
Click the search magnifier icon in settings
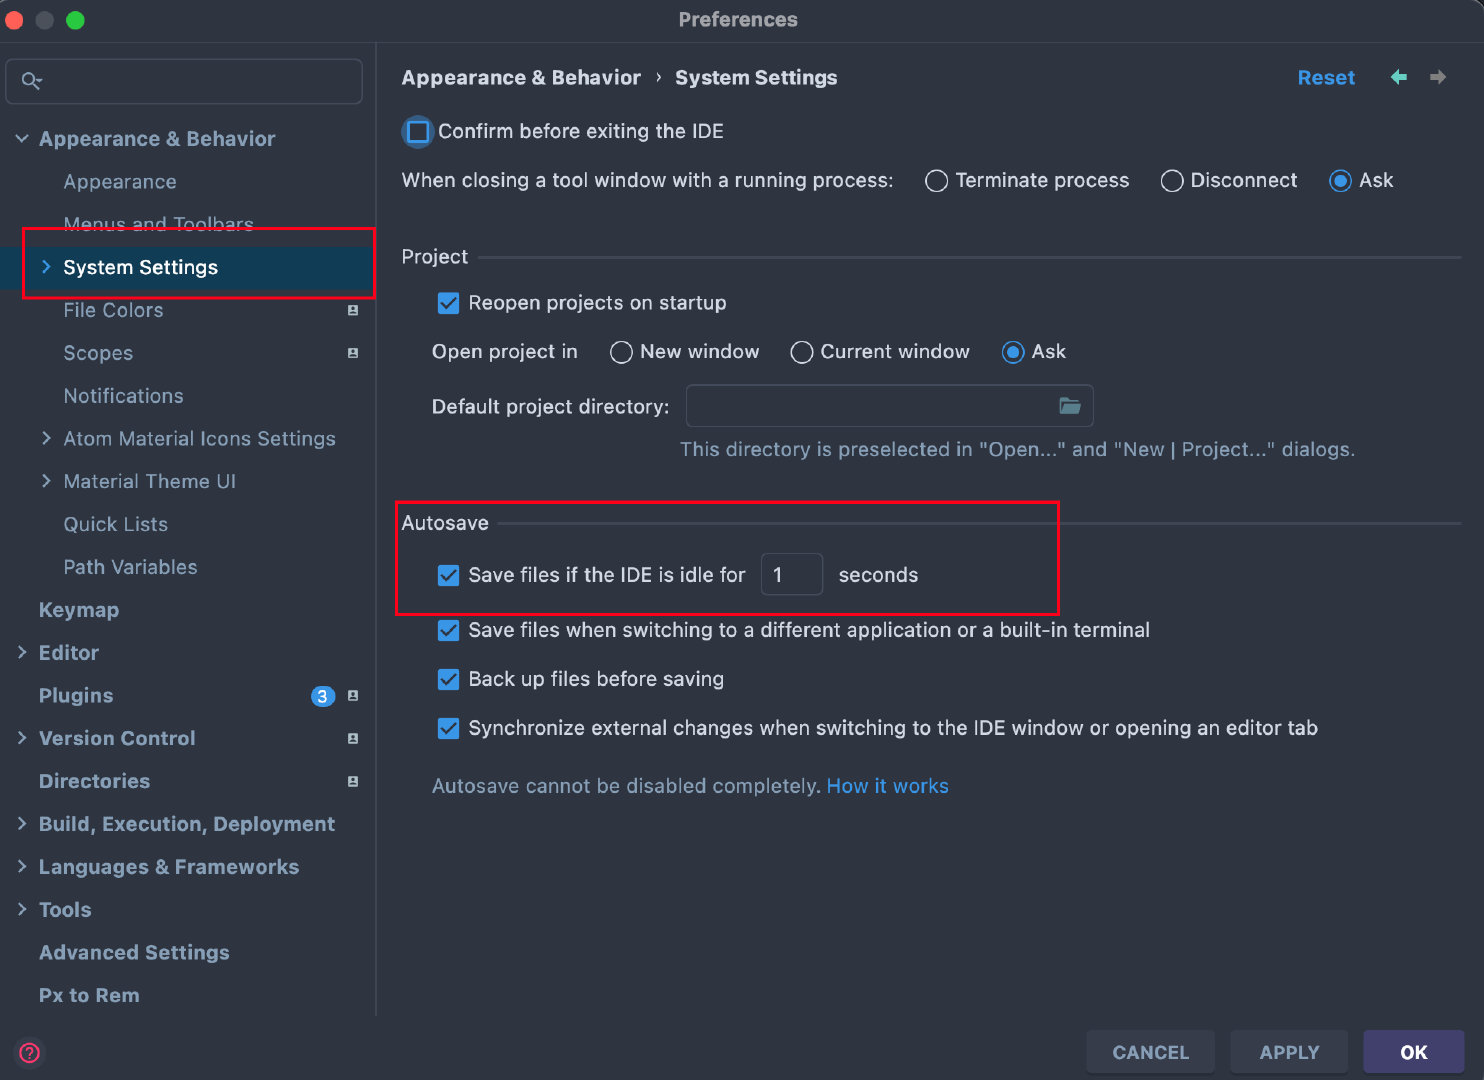coord(31,81)
